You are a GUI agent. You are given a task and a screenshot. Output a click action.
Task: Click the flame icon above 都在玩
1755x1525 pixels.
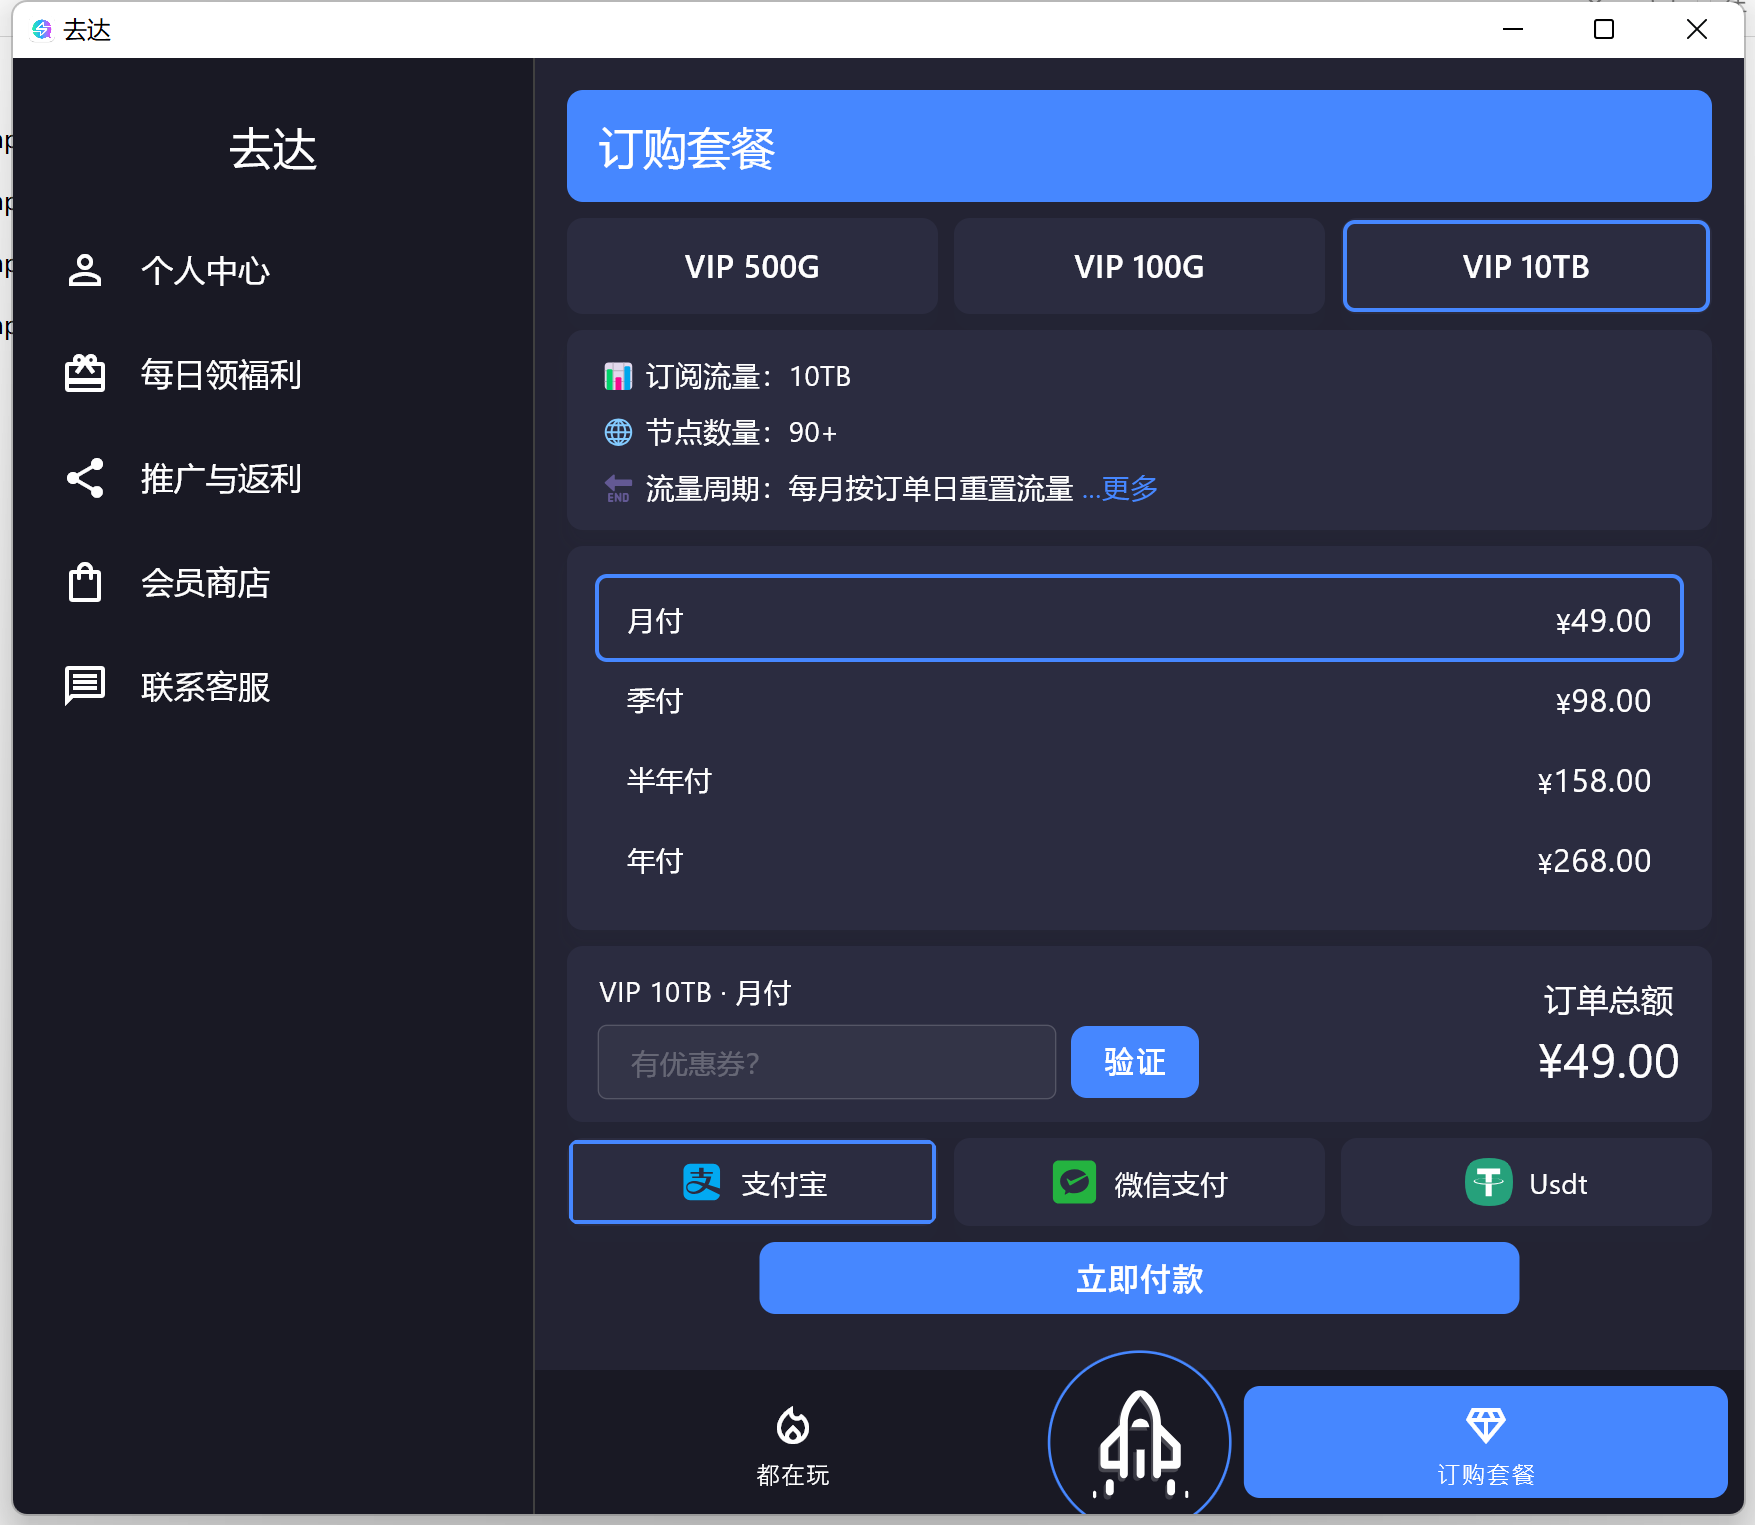tap(793, 1426)
